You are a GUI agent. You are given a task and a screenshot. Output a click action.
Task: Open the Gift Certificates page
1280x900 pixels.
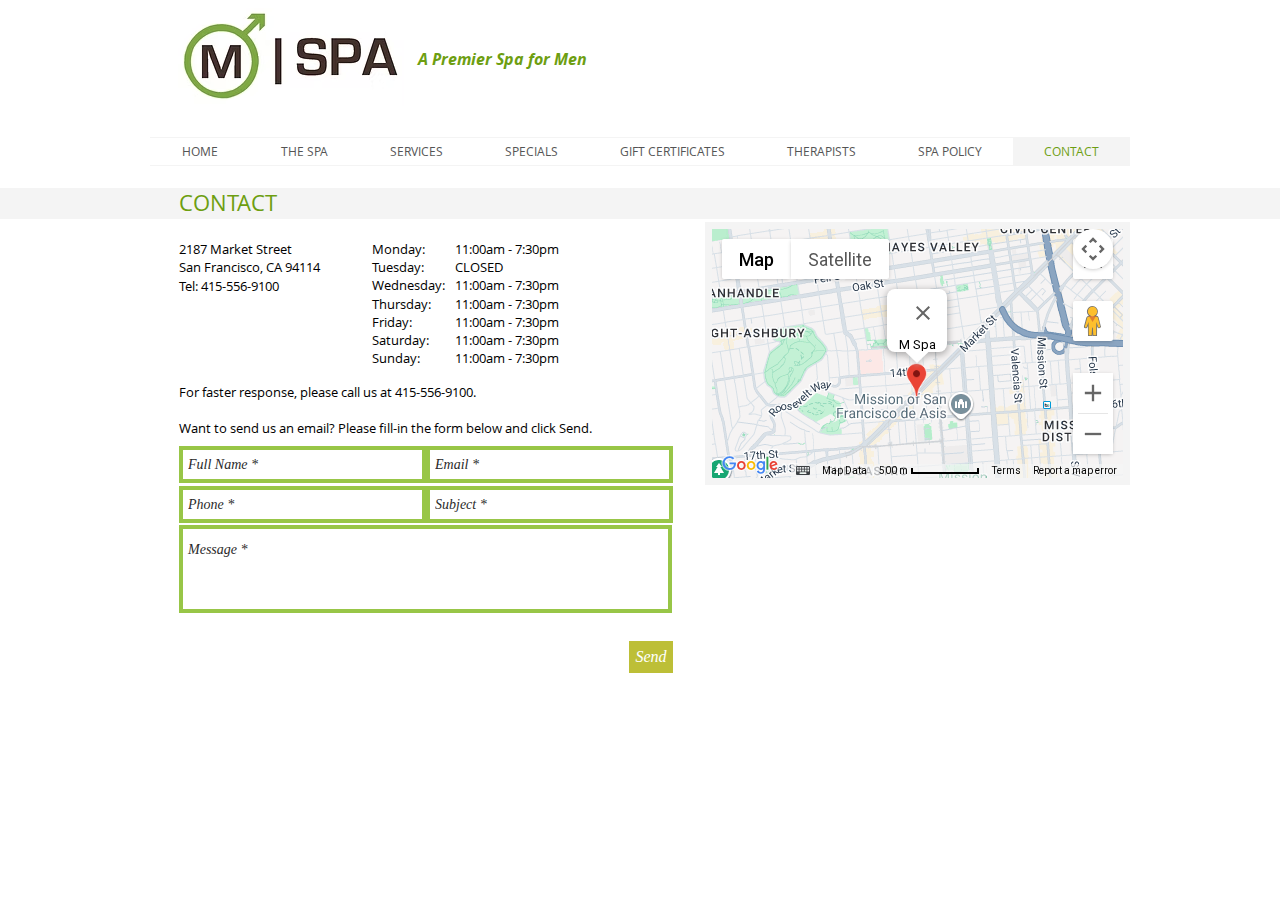[x=672, y=152]
